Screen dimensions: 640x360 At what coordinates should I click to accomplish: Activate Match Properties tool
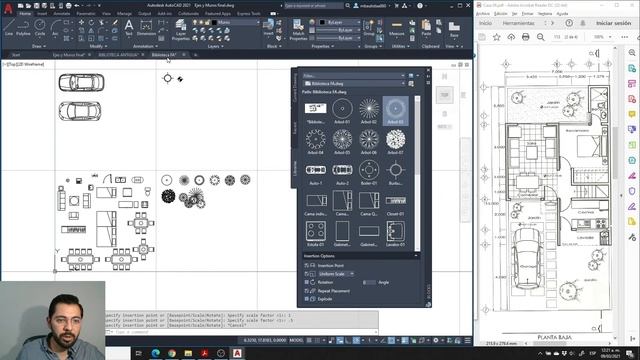(298, 30)
